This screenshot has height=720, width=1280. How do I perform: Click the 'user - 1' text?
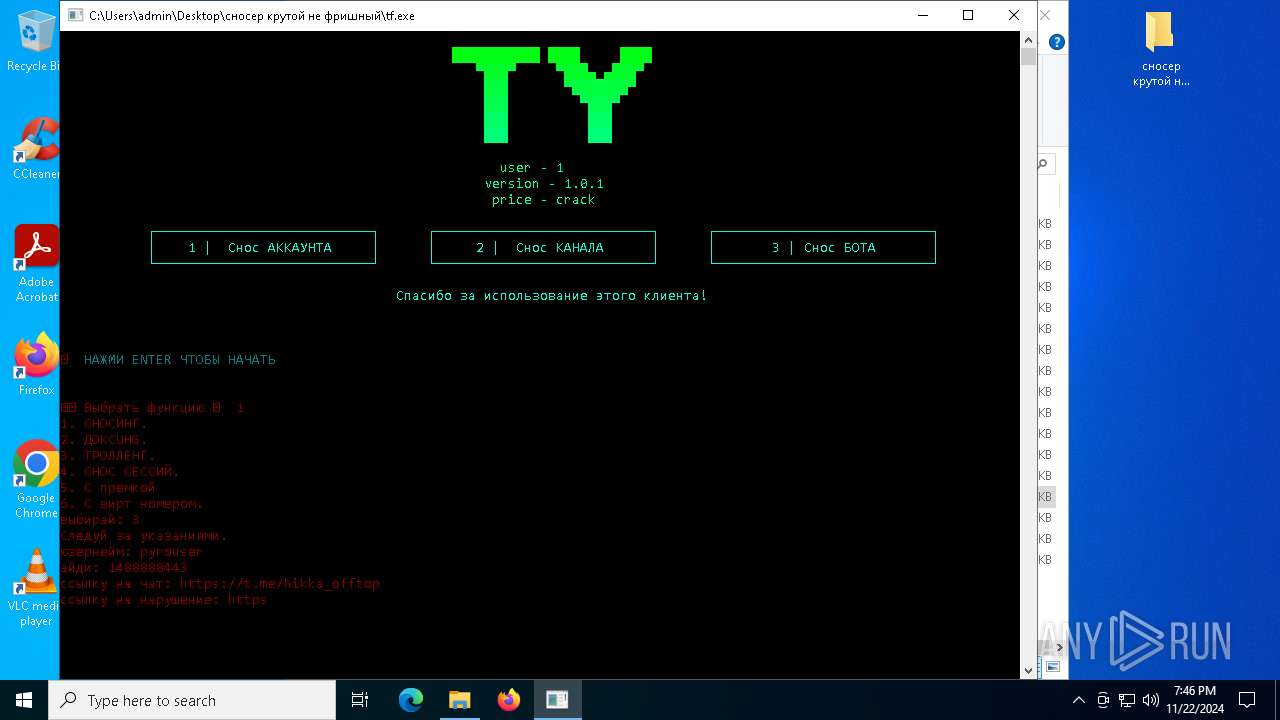532,168
